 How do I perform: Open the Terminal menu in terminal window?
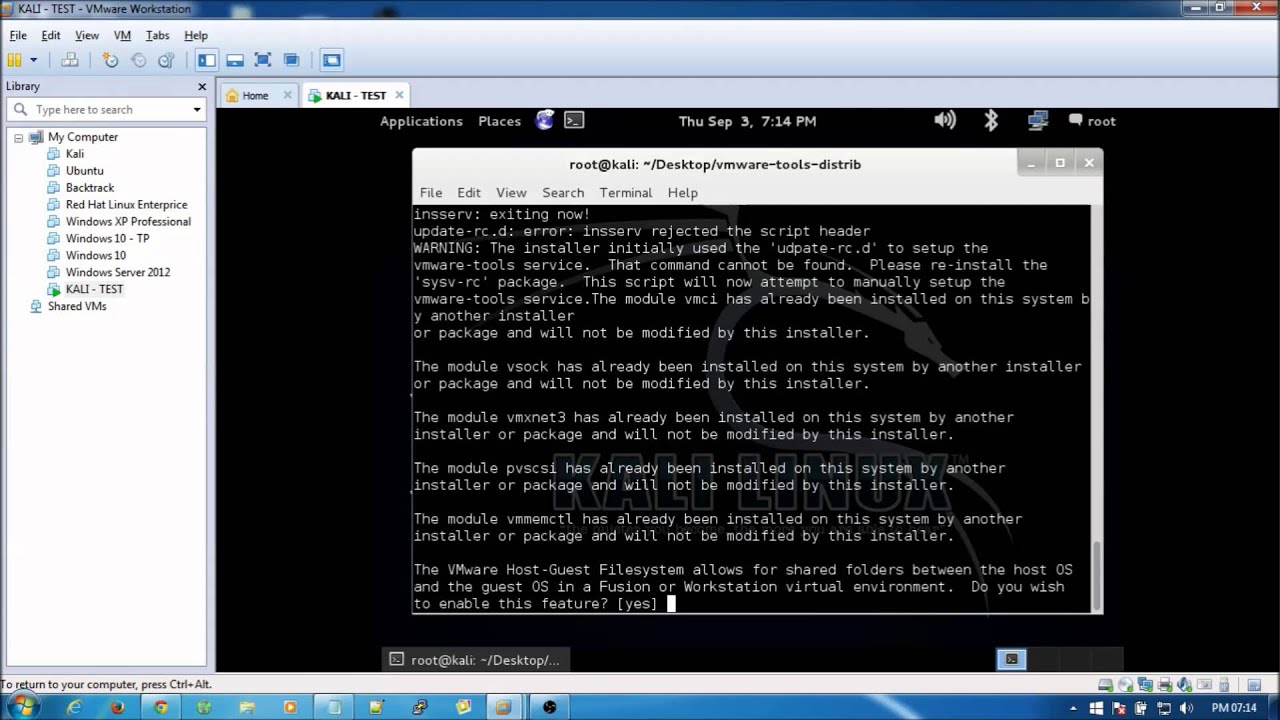coord(625,193)
